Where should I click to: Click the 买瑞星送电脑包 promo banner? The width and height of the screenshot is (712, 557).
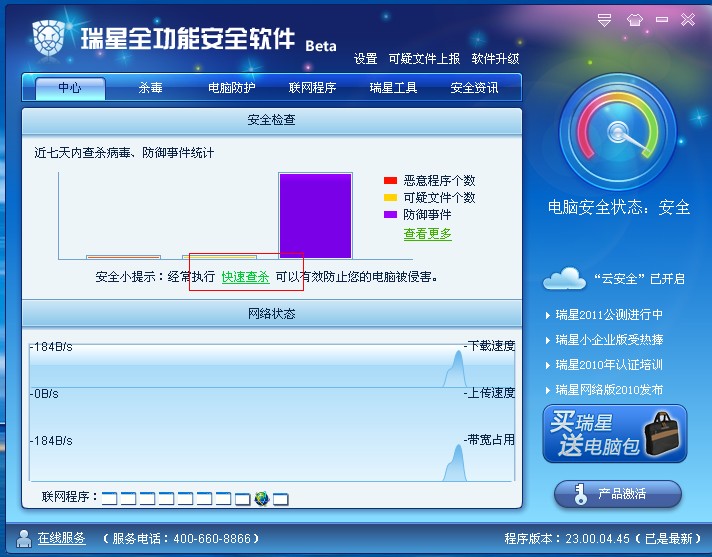615,434
